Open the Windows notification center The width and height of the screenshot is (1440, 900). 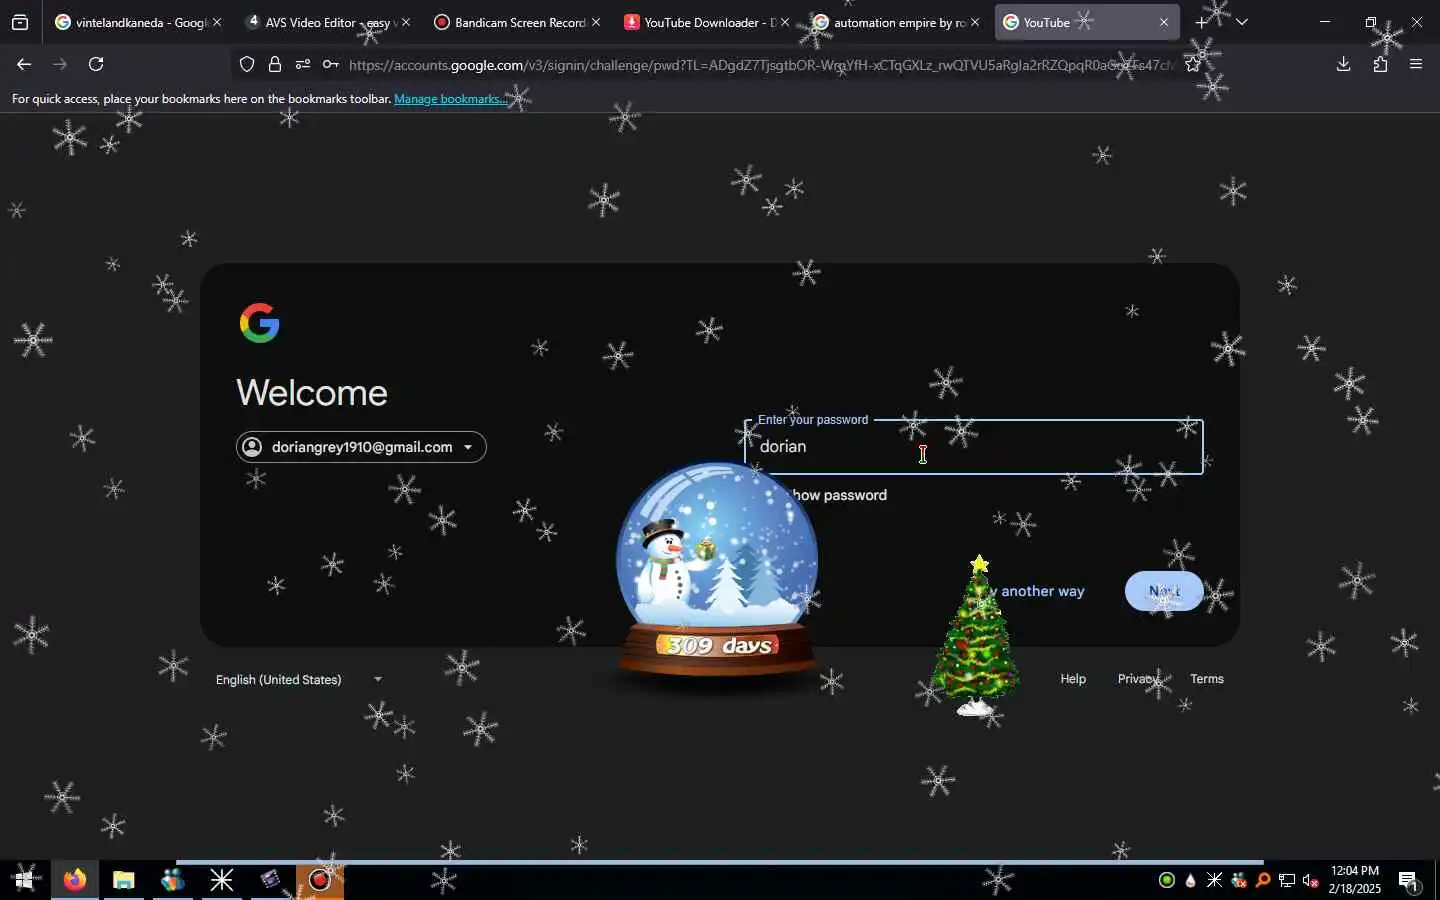coord(1409,881)
